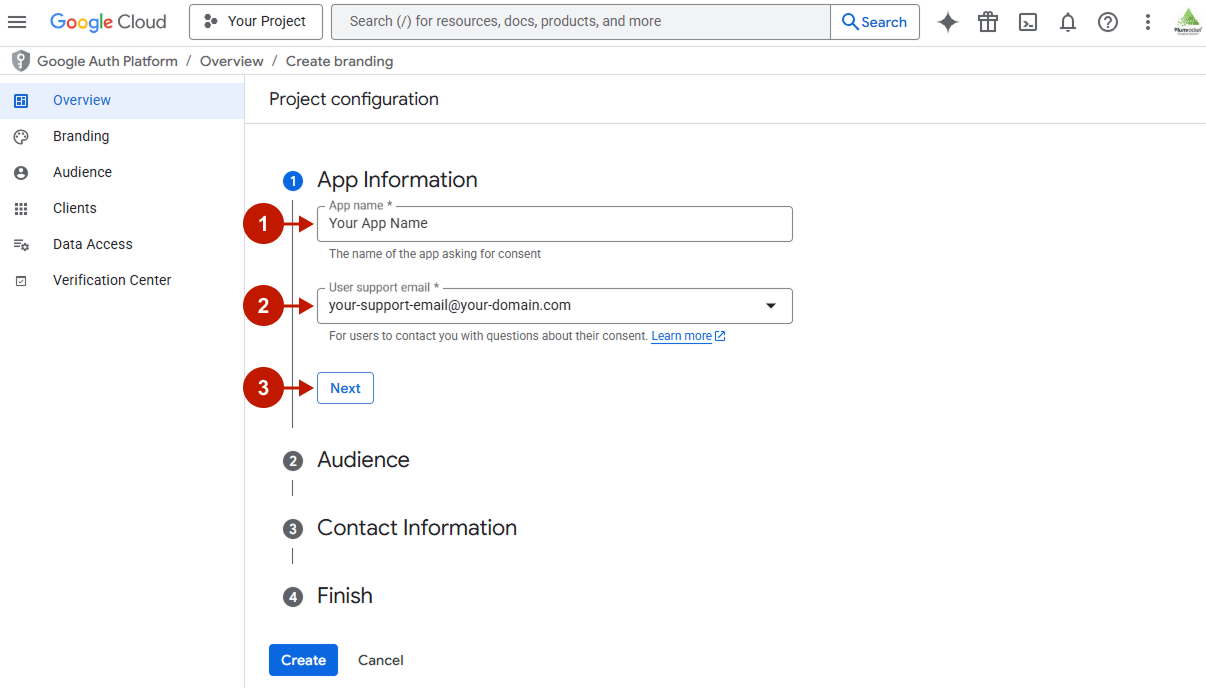Click the blue Create button
The image size is (1206, 688).
point(303,660)
